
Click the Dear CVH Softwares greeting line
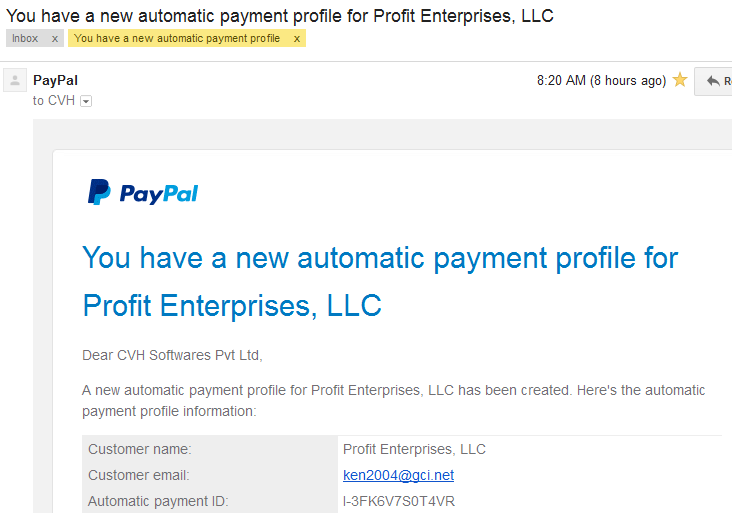click(172, 355)
